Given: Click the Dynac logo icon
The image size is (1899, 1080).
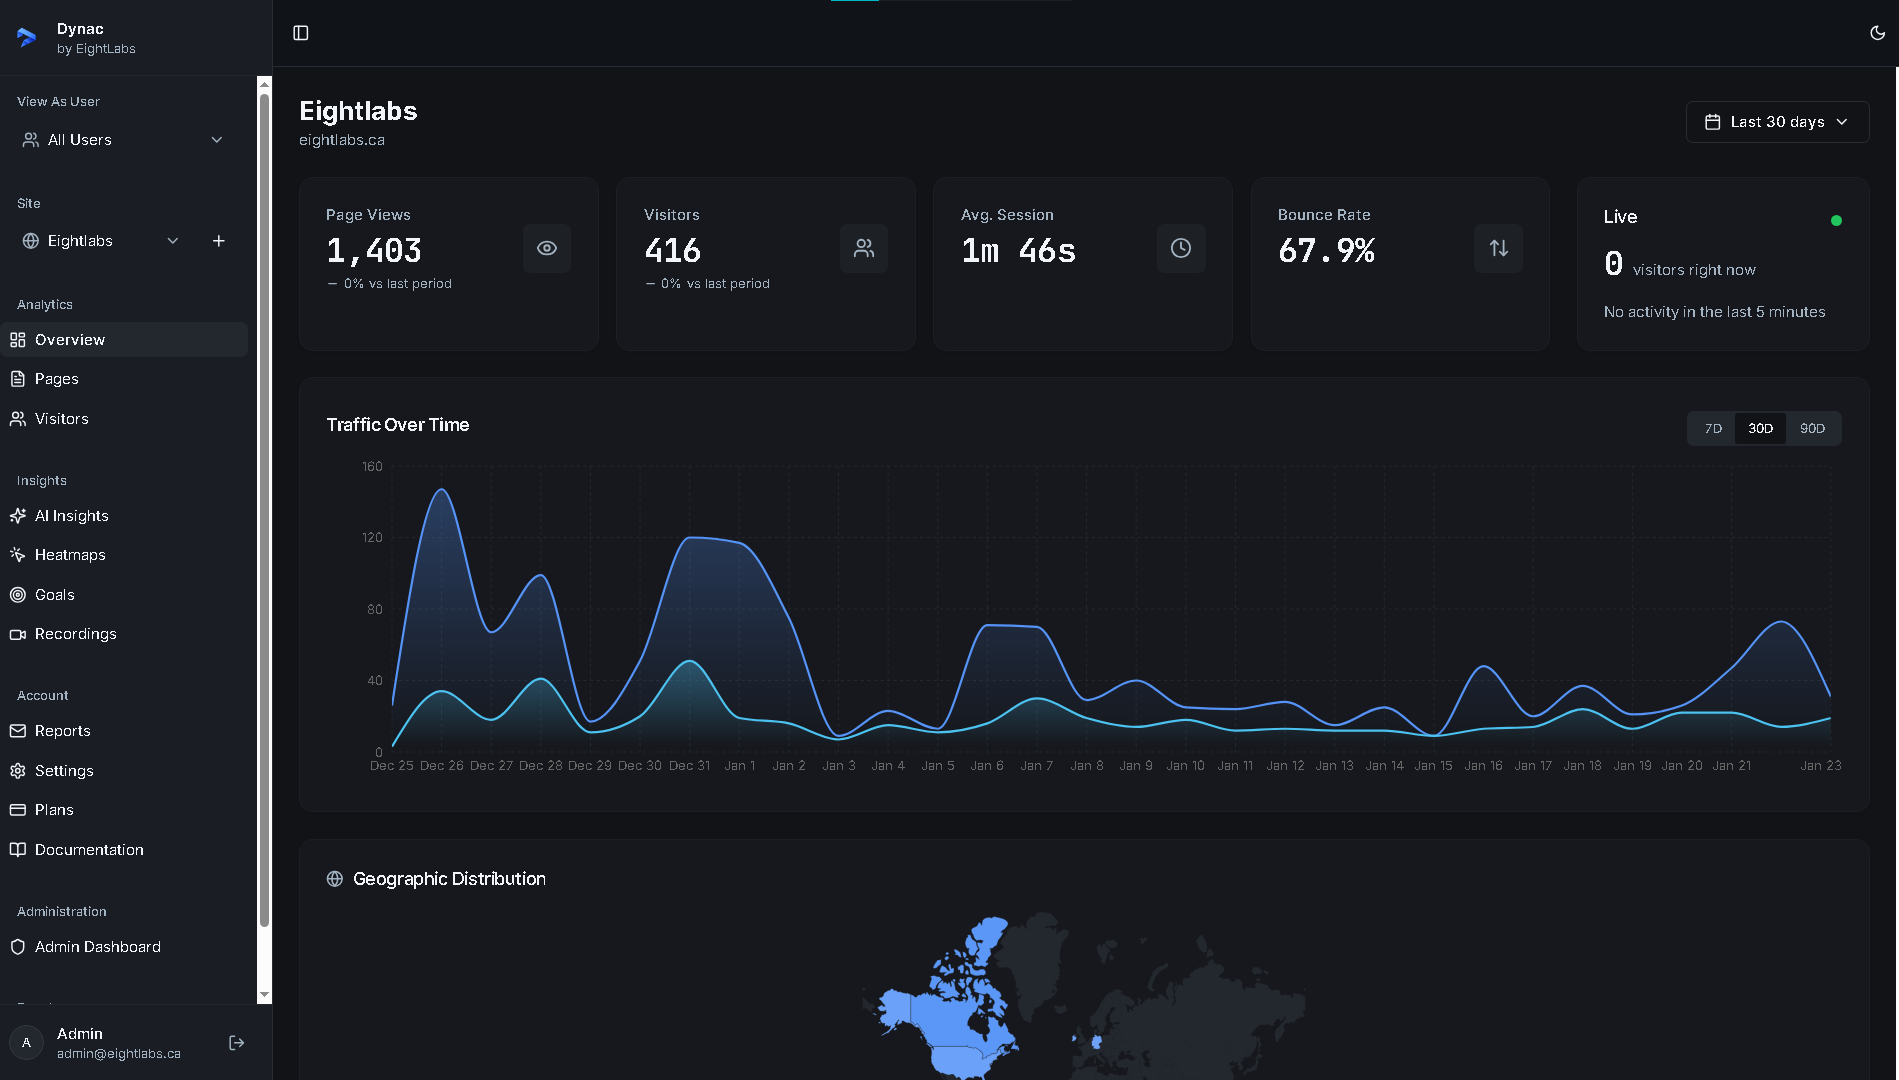Looking at the screenshot, I should coord(27,38).
